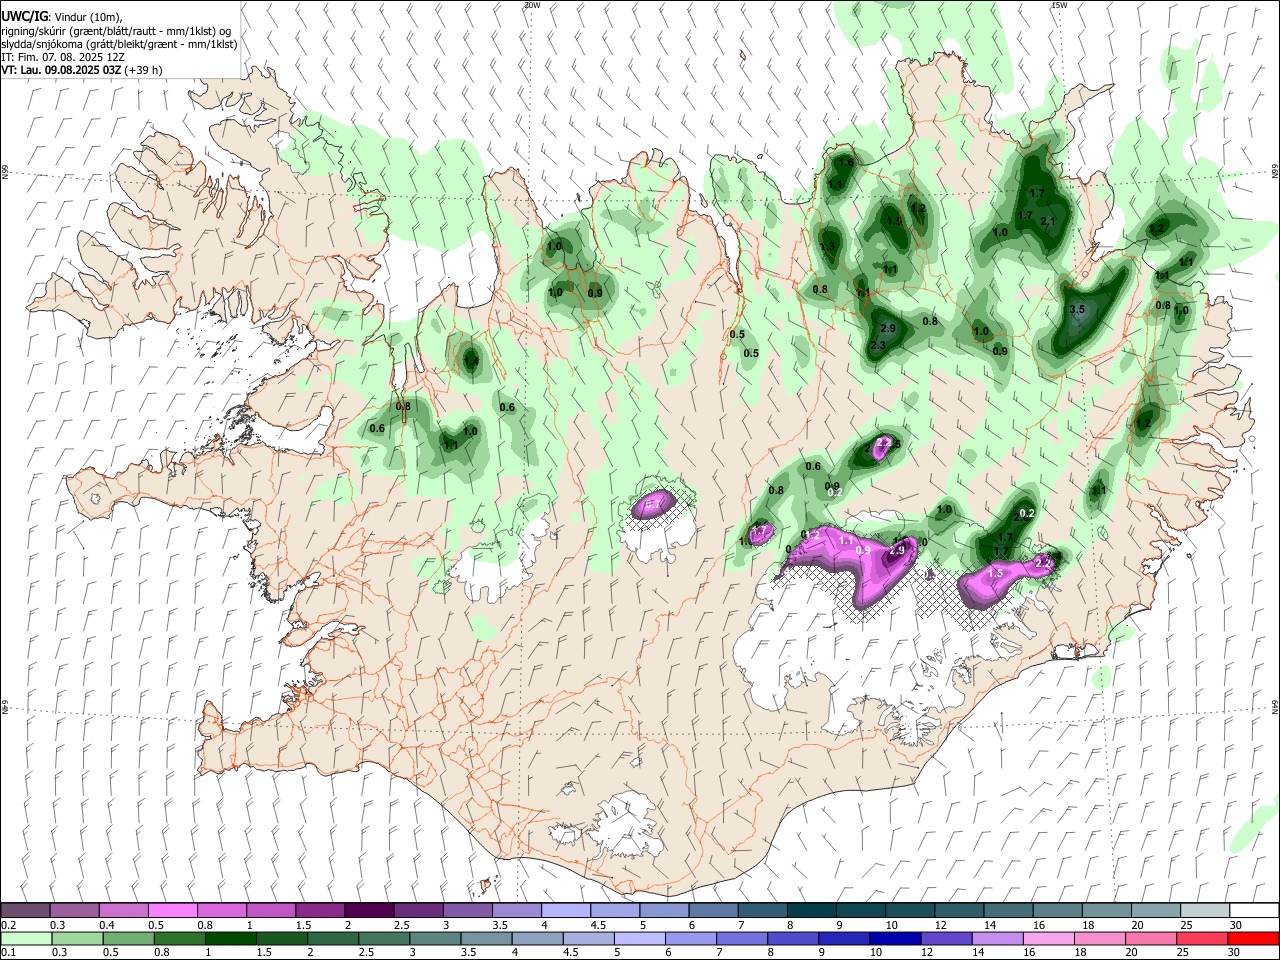Click the 2.3 rain value on the map
The width and height of the screenshot is (1280, 960).
tap(878, 345)
